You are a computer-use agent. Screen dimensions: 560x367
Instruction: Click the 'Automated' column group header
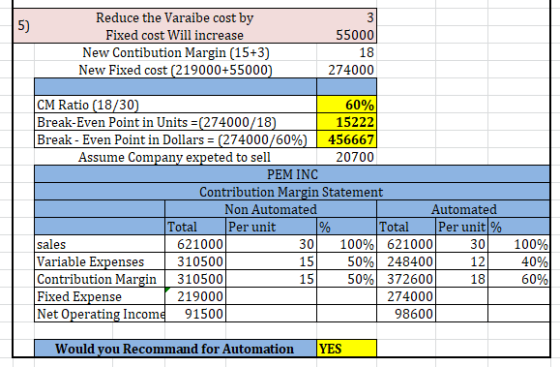point(463,209)
